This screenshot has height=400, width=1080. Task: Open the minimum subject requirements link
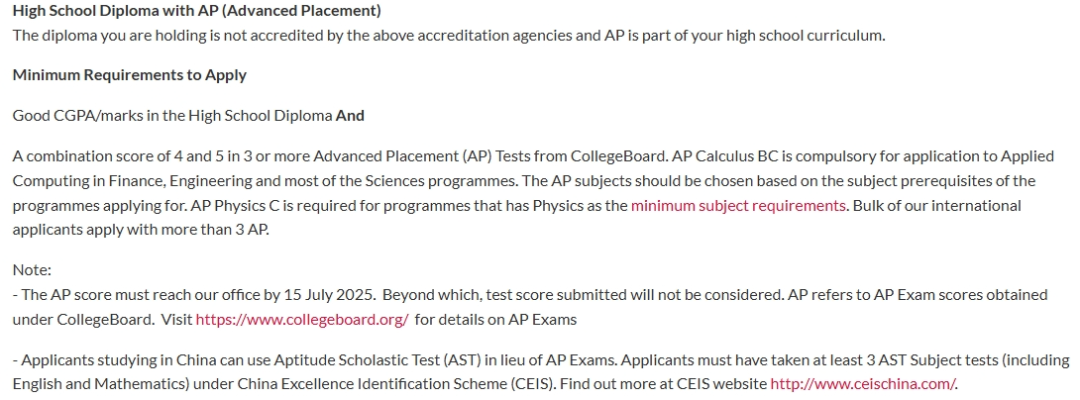pyautogui.click(x=738, y=205)
